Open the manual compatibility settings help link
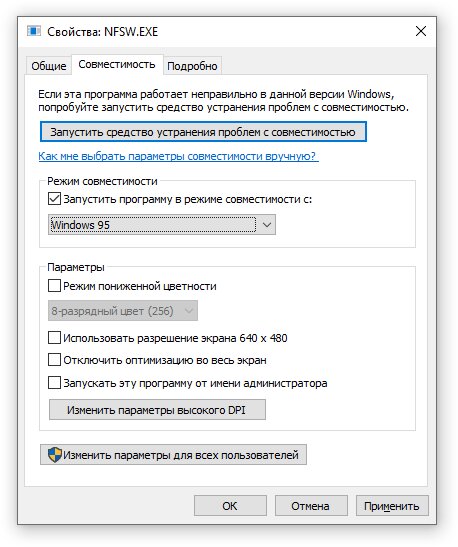The image size is (458, 547). [179, 156]
